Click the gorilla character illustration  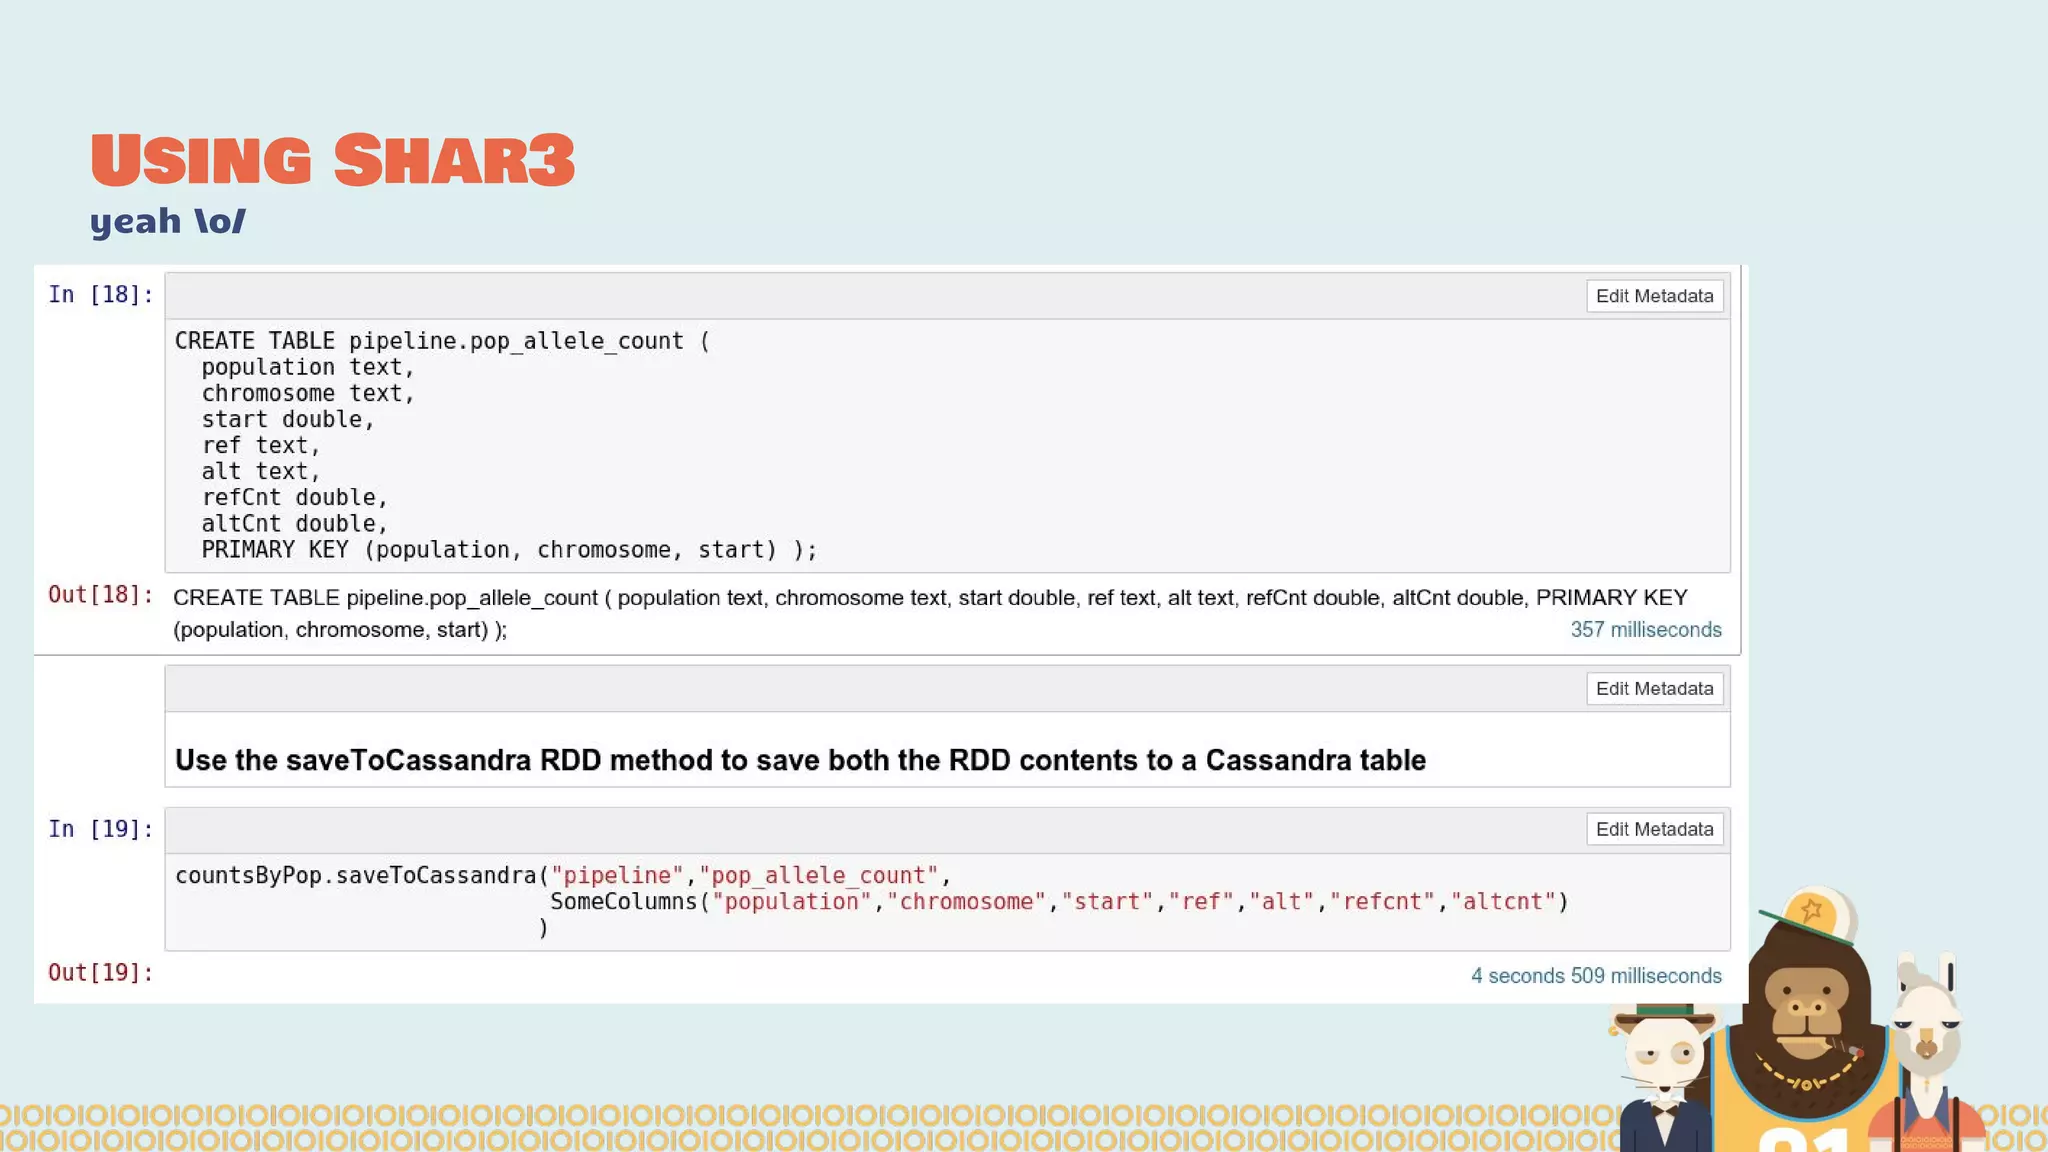coord(1806,1010)
